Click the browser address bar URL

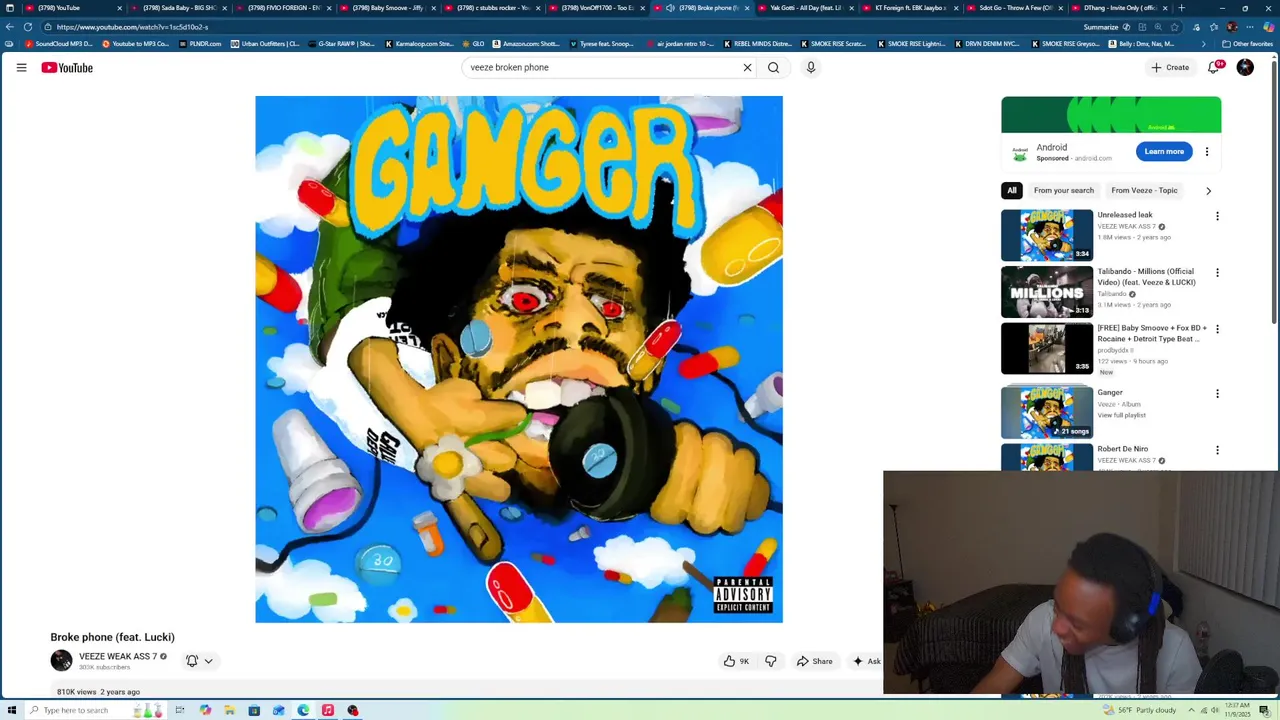[x=132, y=27]
